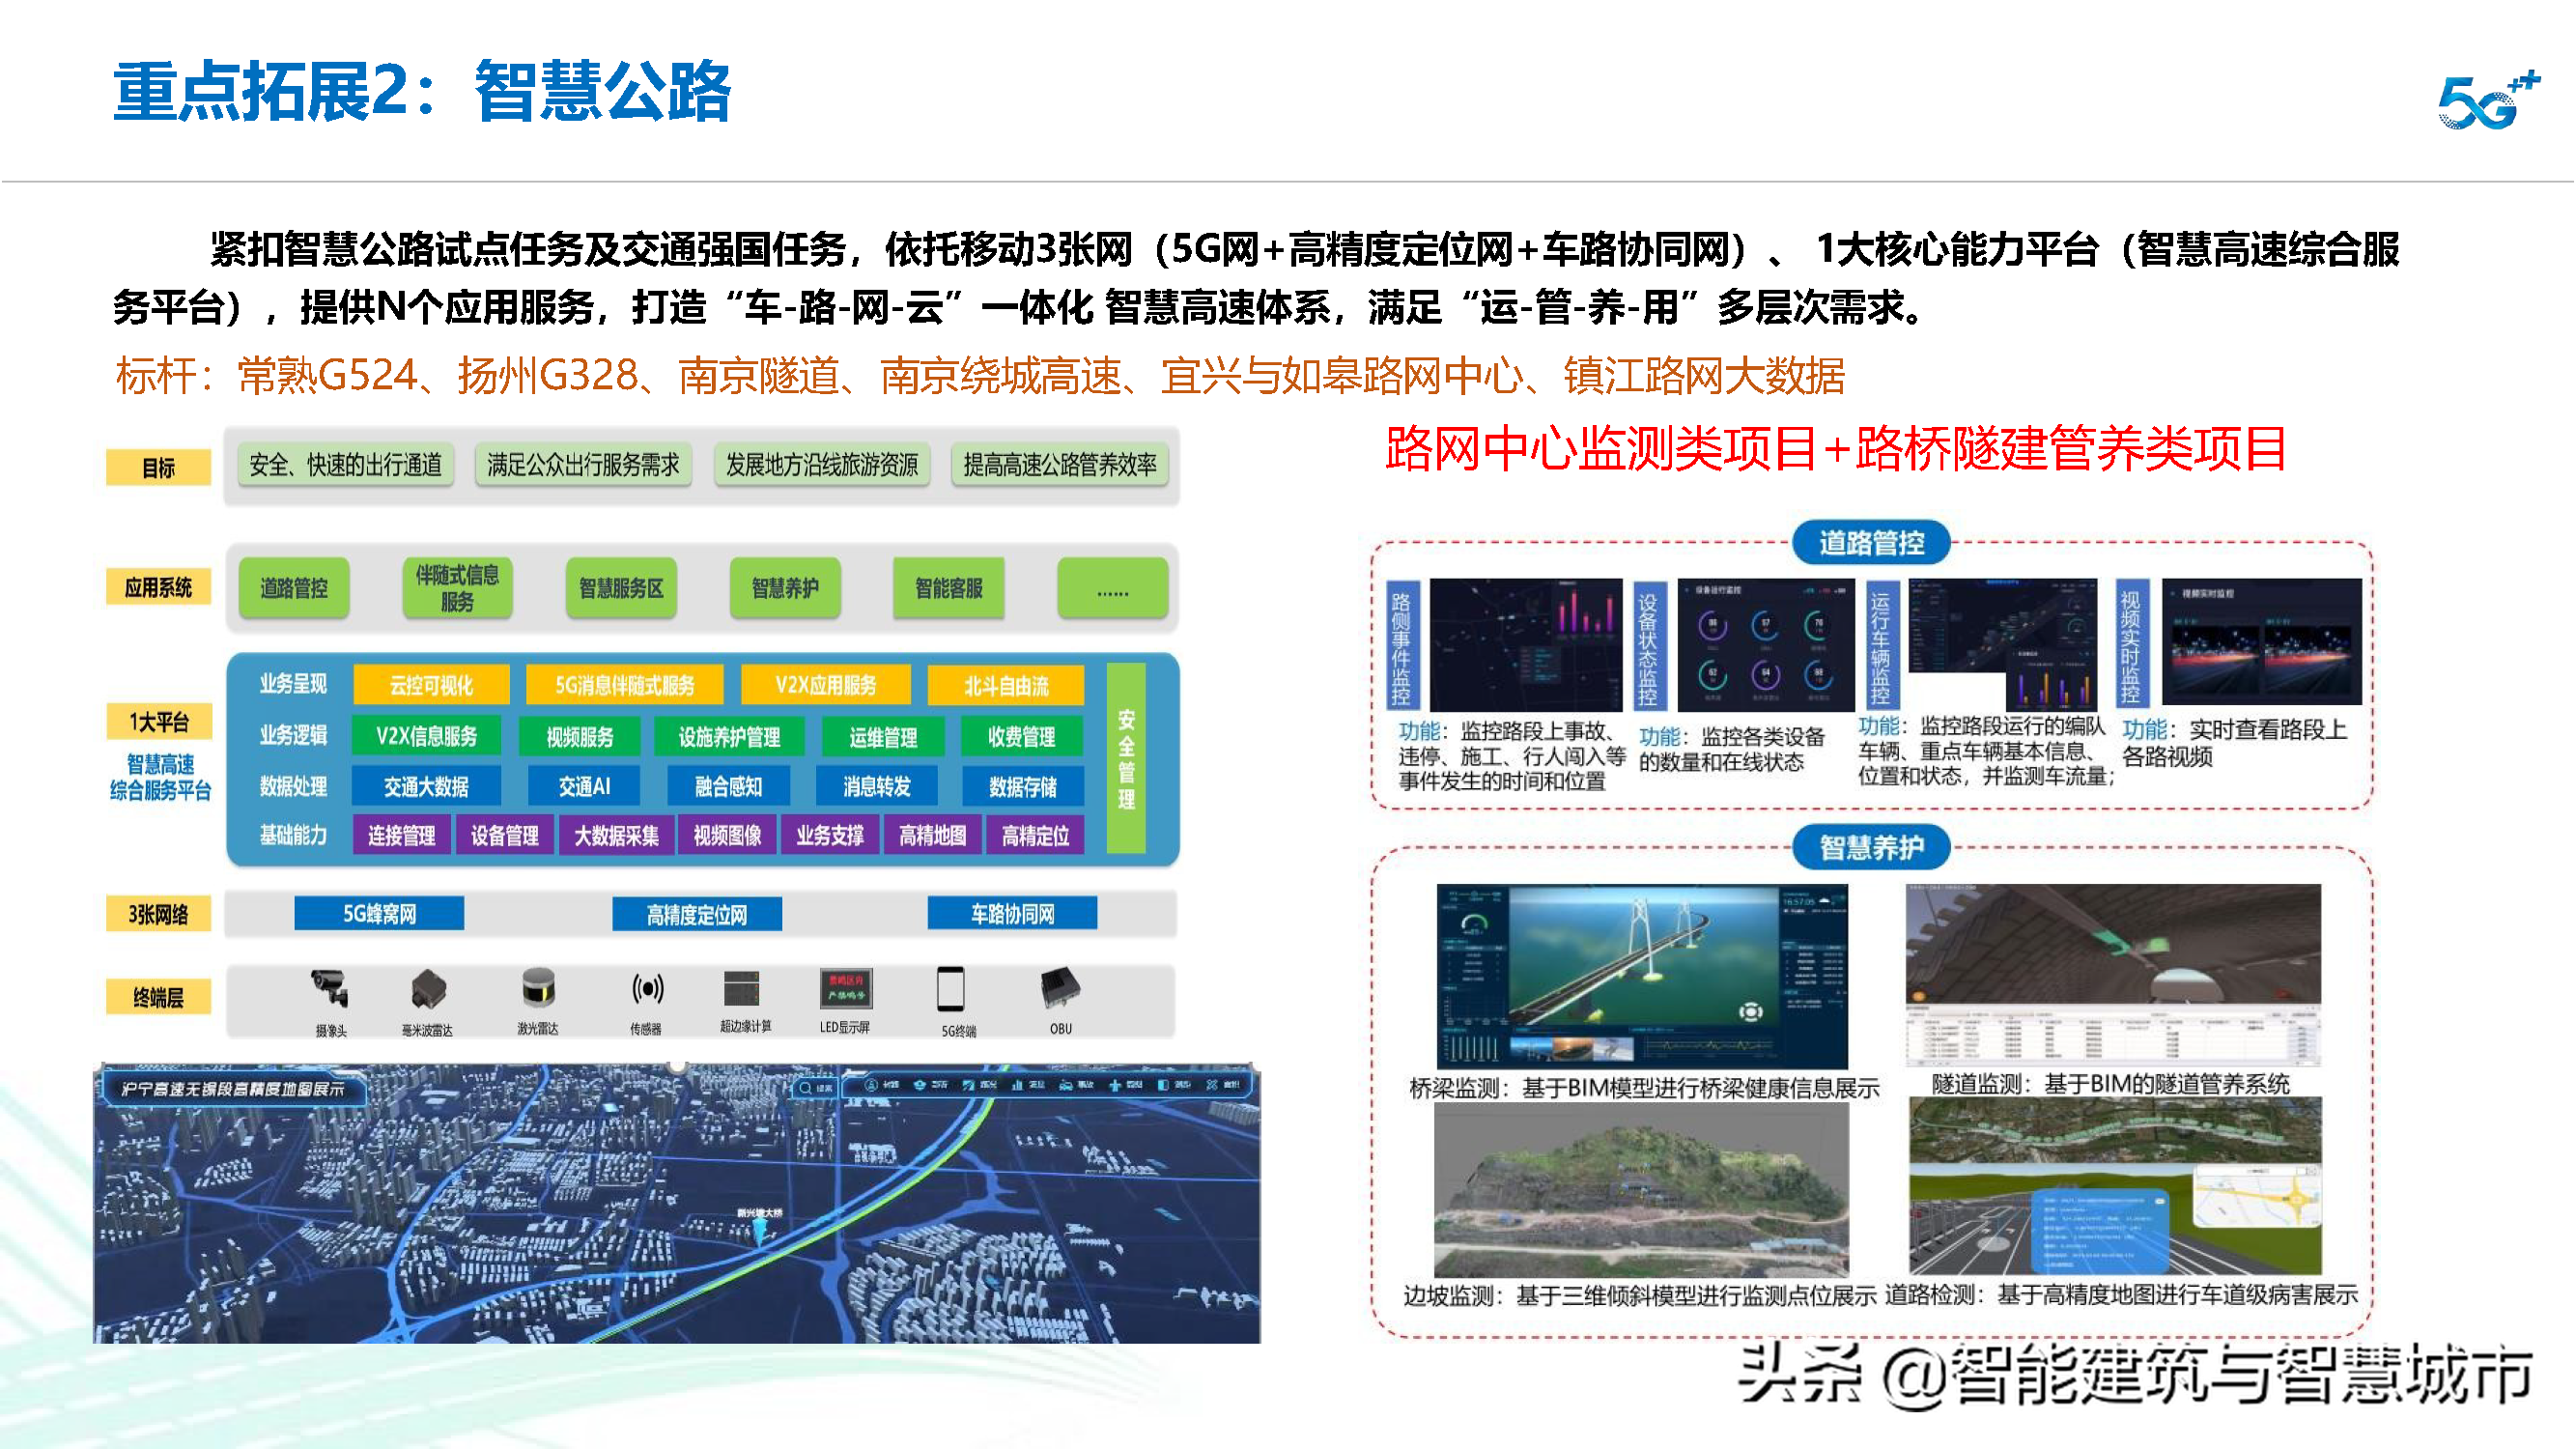Select the car icon on the map toolbar
This screenshot has height=1449, width=2576.
(x=1065, y=1088)
